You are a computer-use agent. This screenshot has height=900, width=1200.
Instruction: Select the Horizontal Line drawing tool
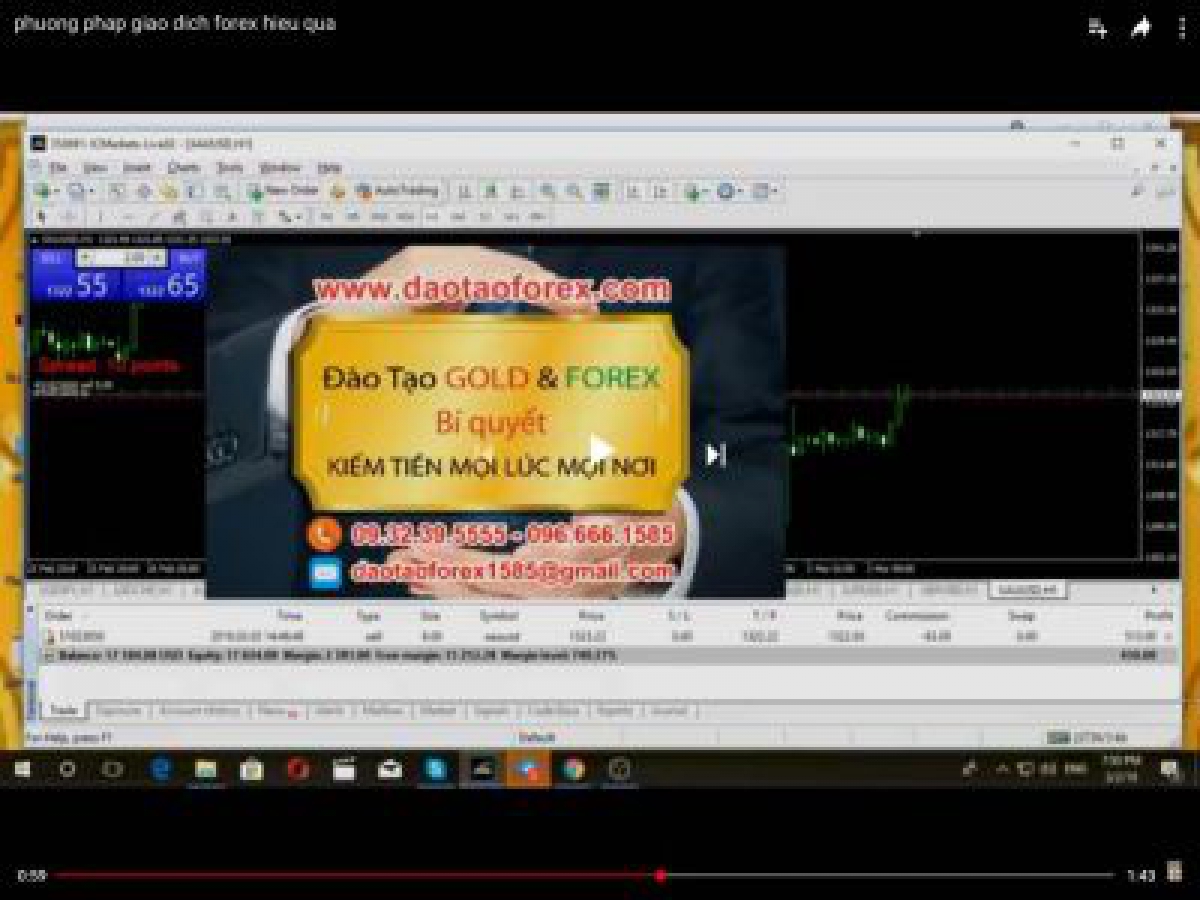(128, 216)
